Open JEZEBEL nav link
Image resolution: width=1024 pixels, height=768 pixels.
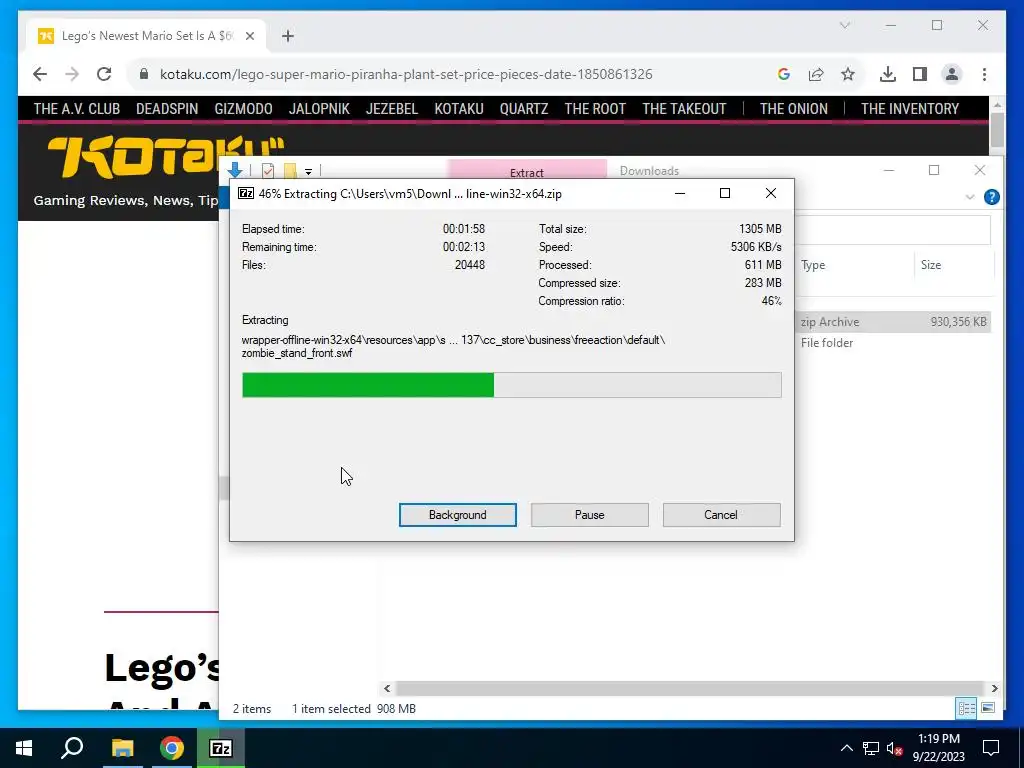[x=392, y=108]
